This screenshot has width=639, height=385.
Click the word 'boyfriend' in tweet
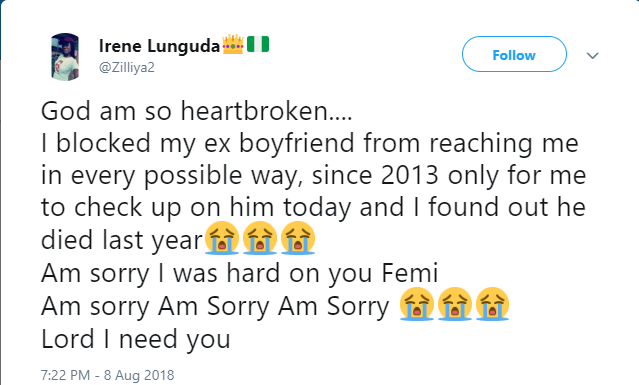point(297,143)
